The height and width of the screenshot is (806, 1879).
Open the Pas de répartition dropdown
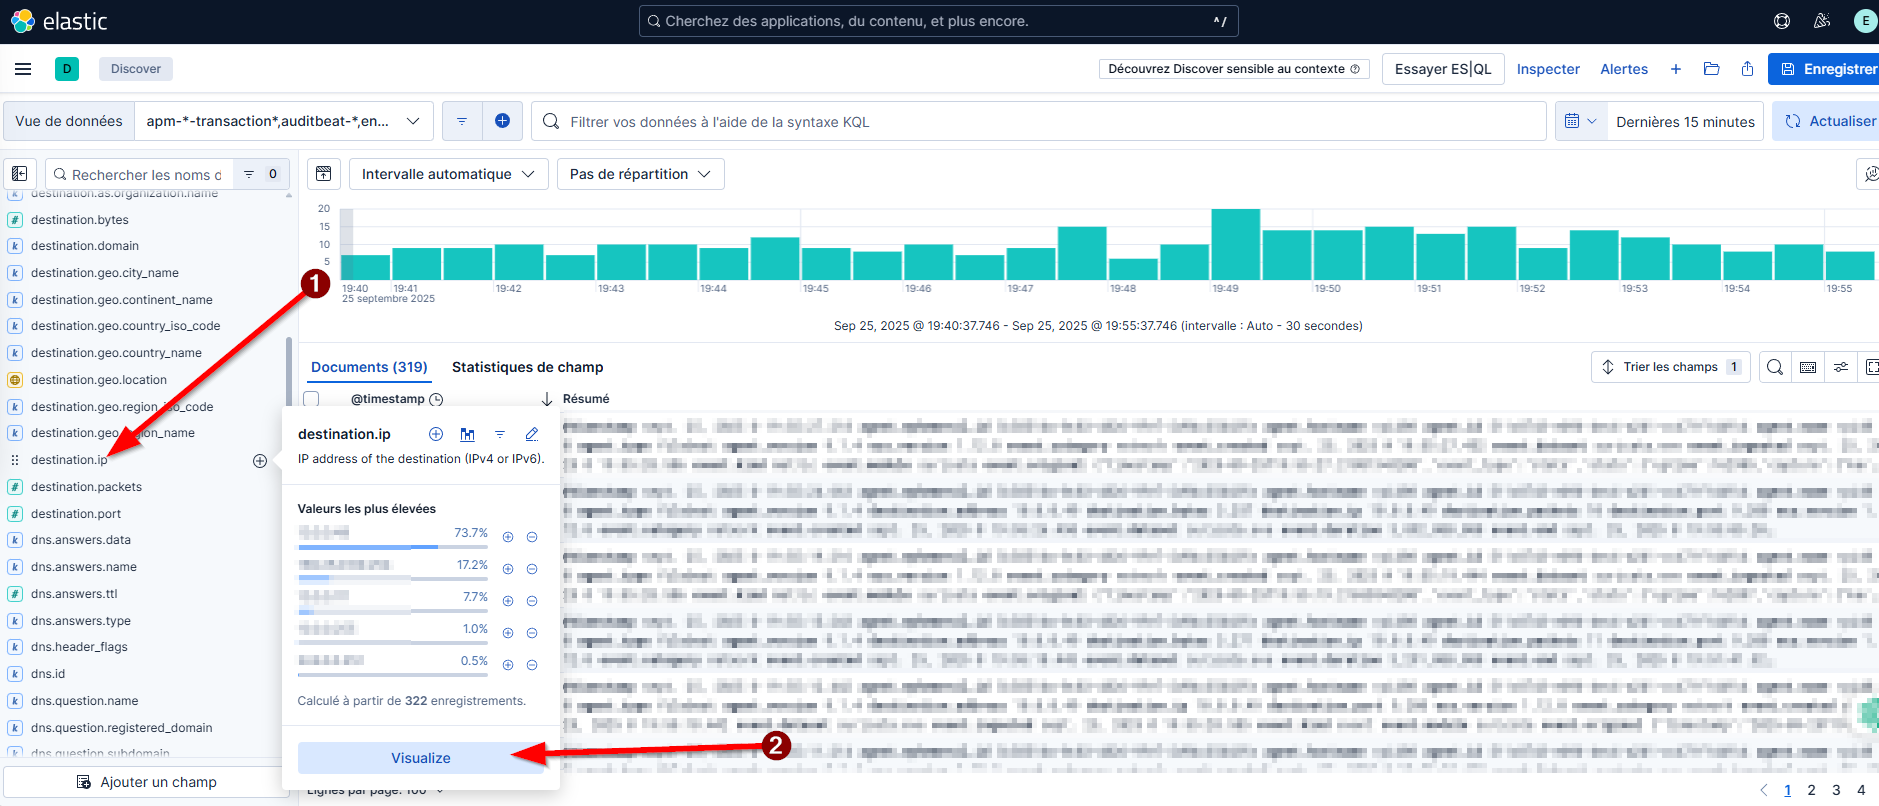(640, 174)
